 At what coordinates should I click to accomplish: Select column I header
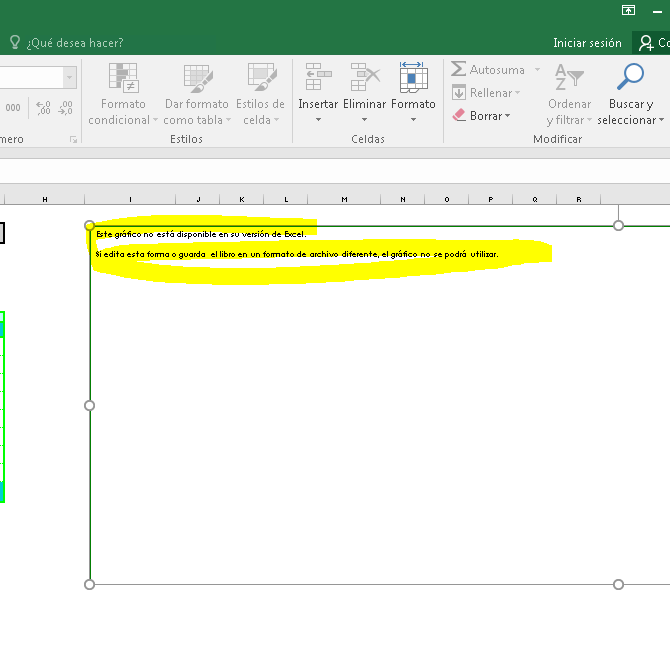coord(130,199)
